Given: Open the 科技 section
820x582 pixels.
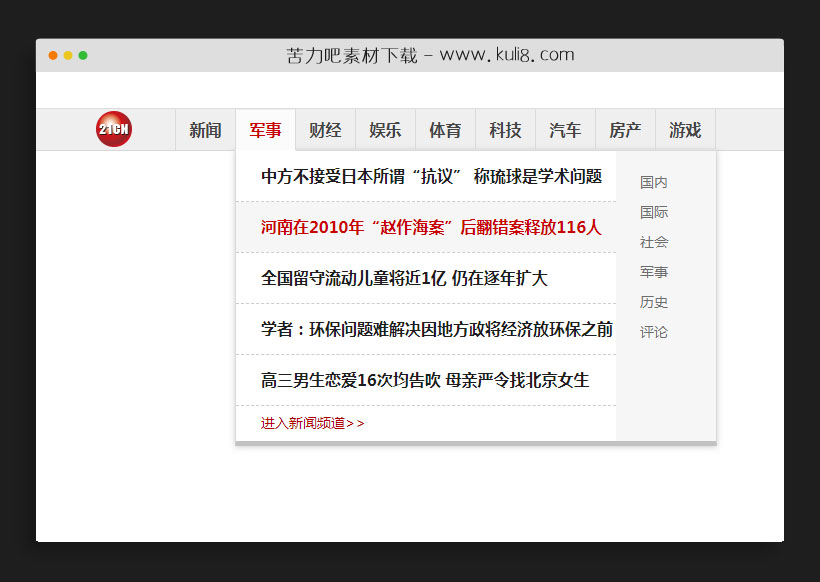Looking at the screenshot, I should point(505,129).
